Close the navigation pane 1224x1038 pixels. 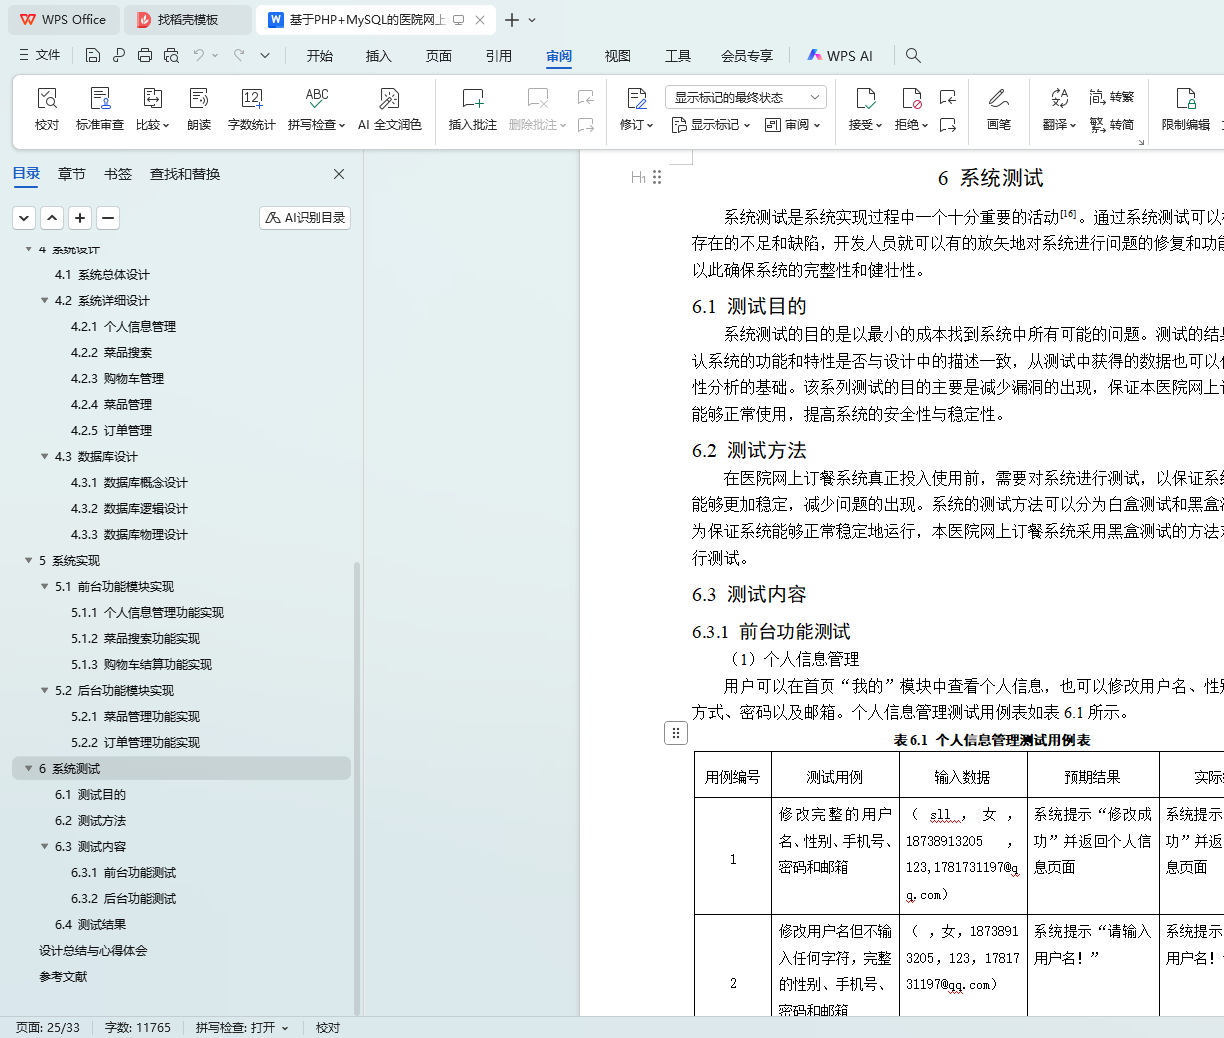tap(339, 174)
